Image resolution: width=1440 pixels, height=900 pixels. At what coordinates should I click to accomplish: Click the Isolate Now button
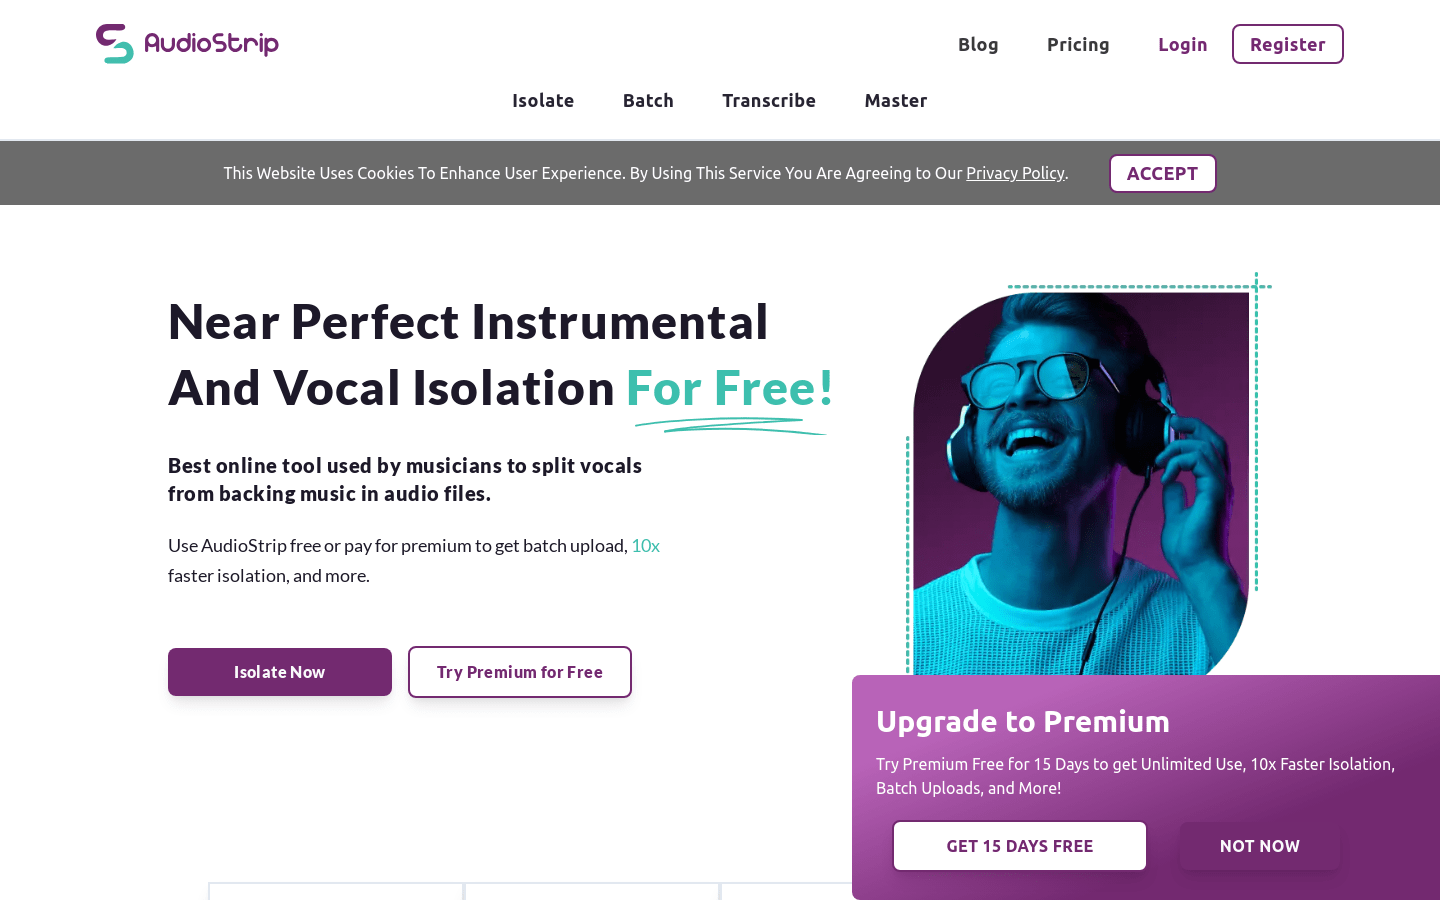coord(280,672)
